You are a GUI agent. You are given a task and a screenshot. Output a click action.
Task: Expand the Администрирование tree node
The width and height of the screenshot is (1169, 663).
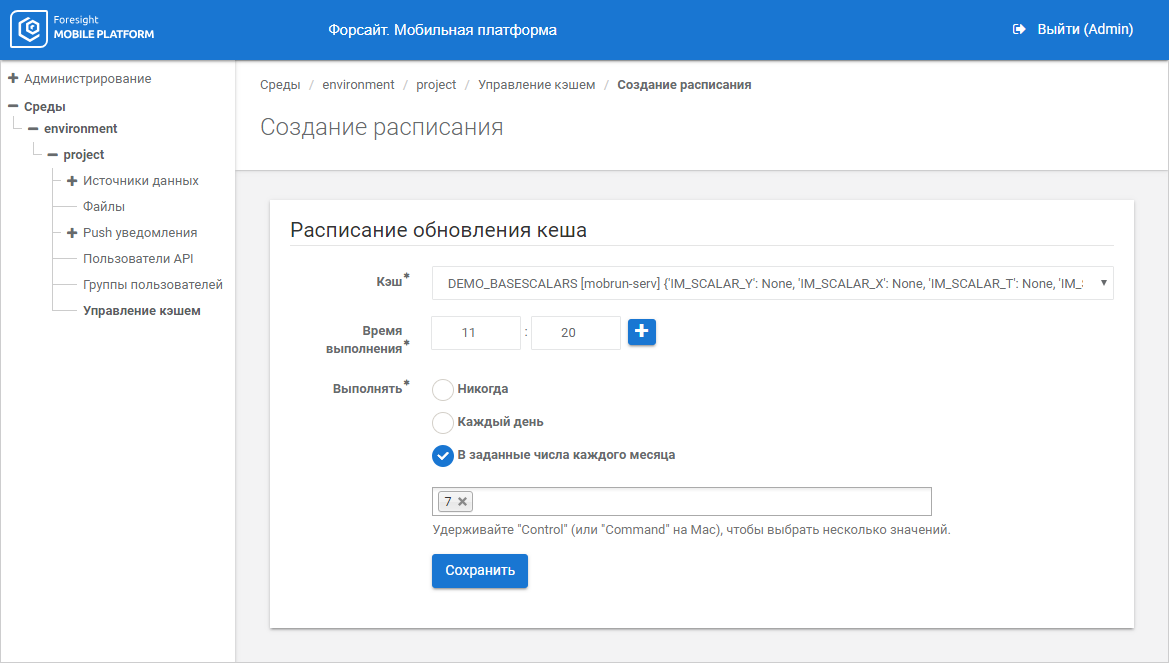13,78
